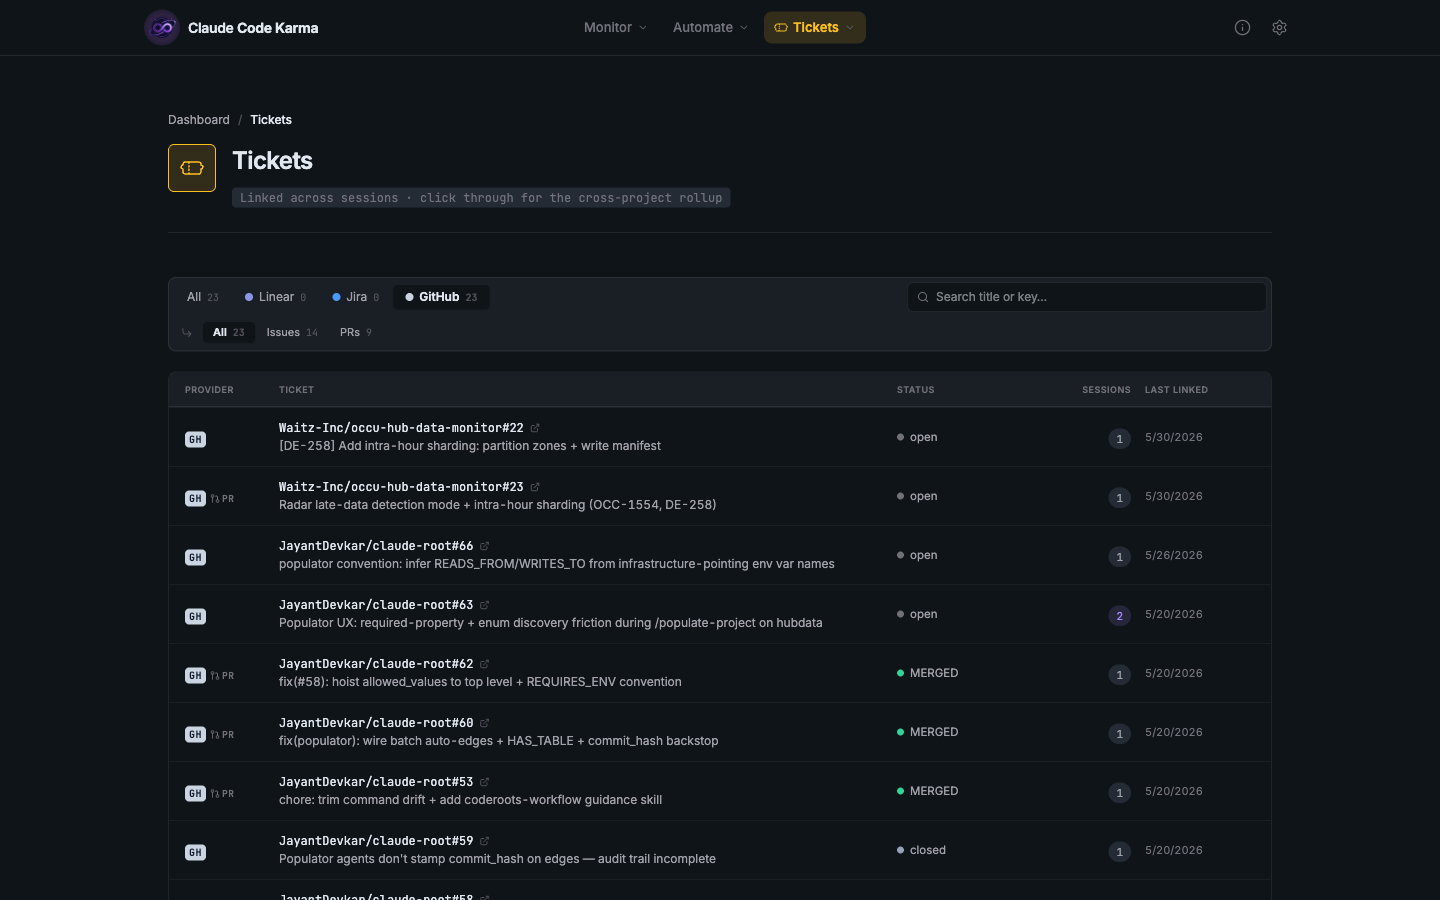Click 'Radar late-data detection mode' ticket title
The image size is (1440, 900).
coord(497,505)
